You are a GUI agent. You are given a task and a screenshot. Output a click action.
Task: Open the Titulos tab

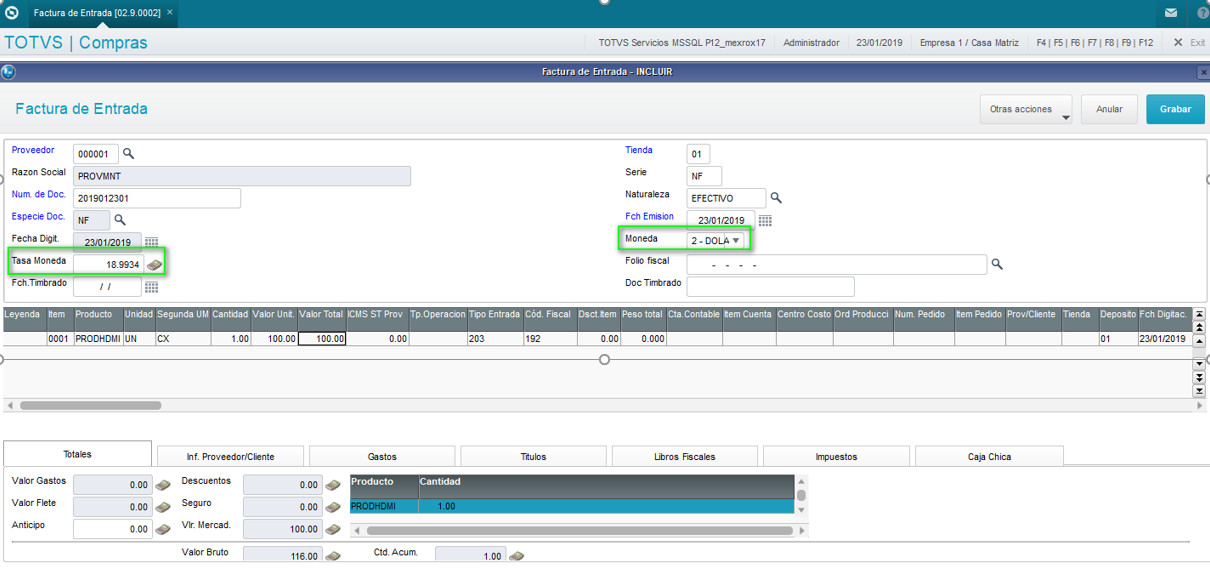click(533, 456)
